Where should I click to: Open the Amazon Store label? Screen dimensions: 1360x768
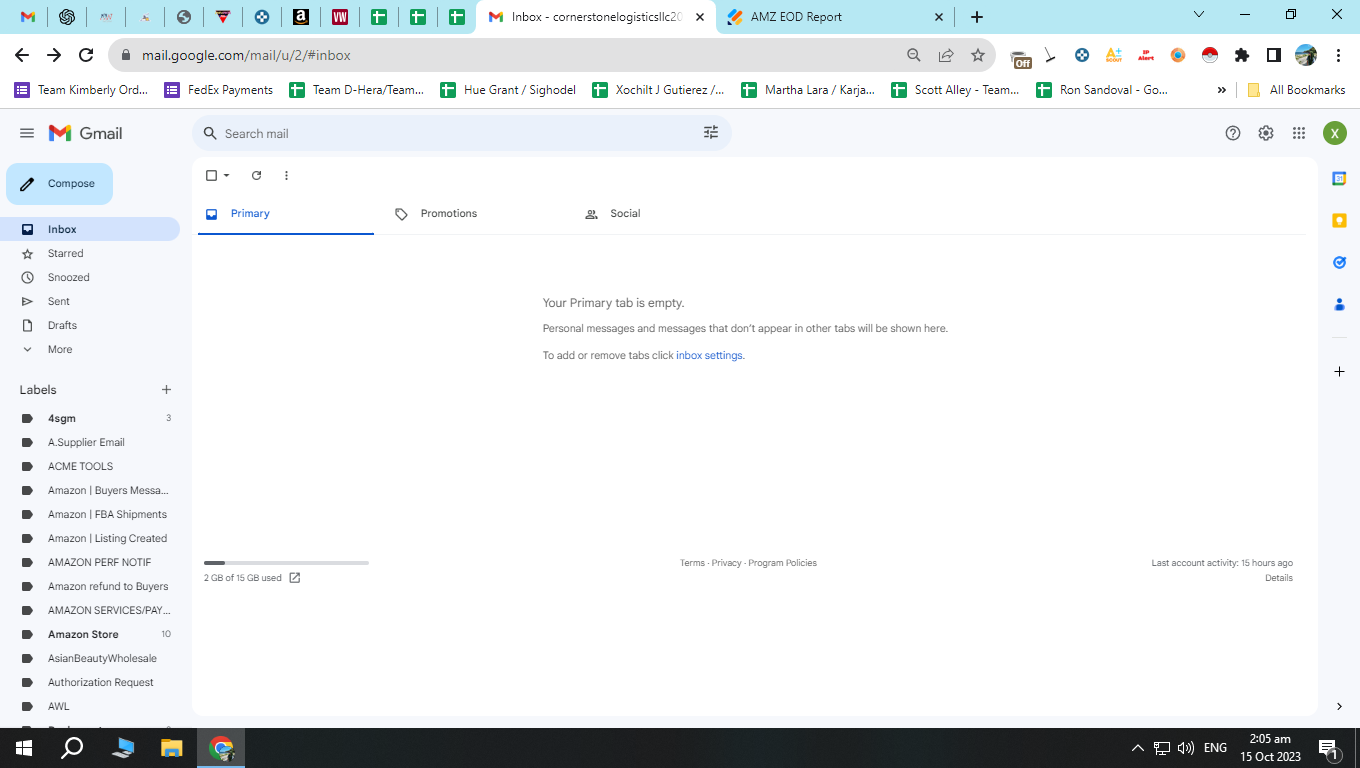point(90,634)
